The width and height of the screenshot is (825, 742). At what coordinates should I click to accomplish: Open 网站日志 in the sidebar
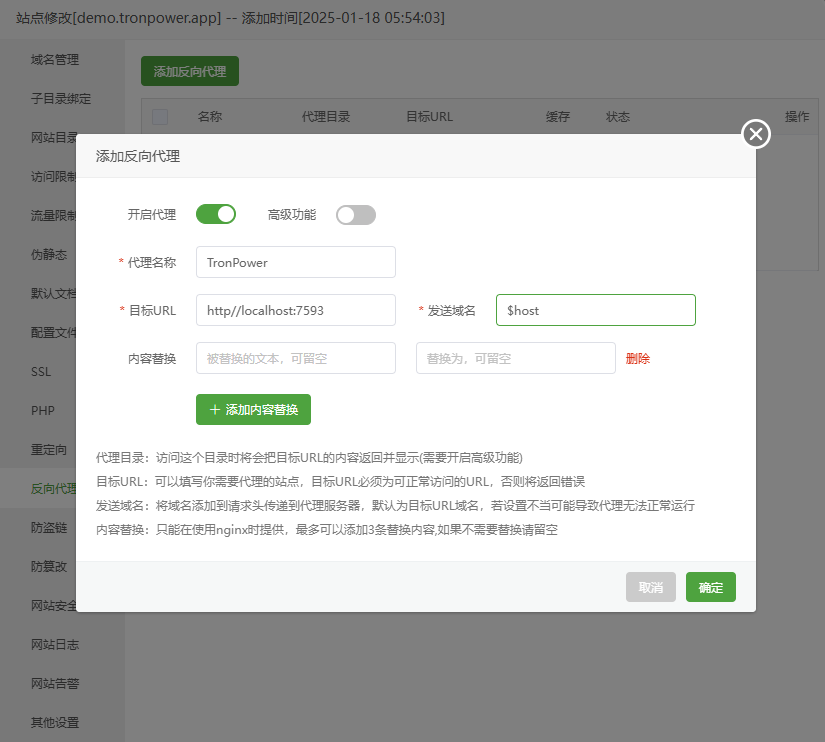[x=55, y=644]
